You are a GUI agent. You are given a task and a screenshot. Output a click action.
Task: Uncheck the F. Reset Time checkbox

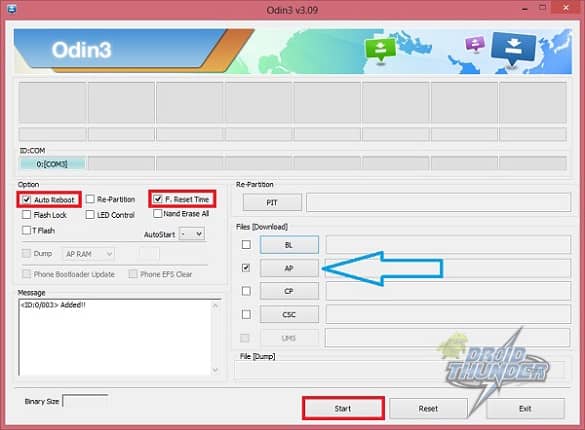[x=158, y=199]
